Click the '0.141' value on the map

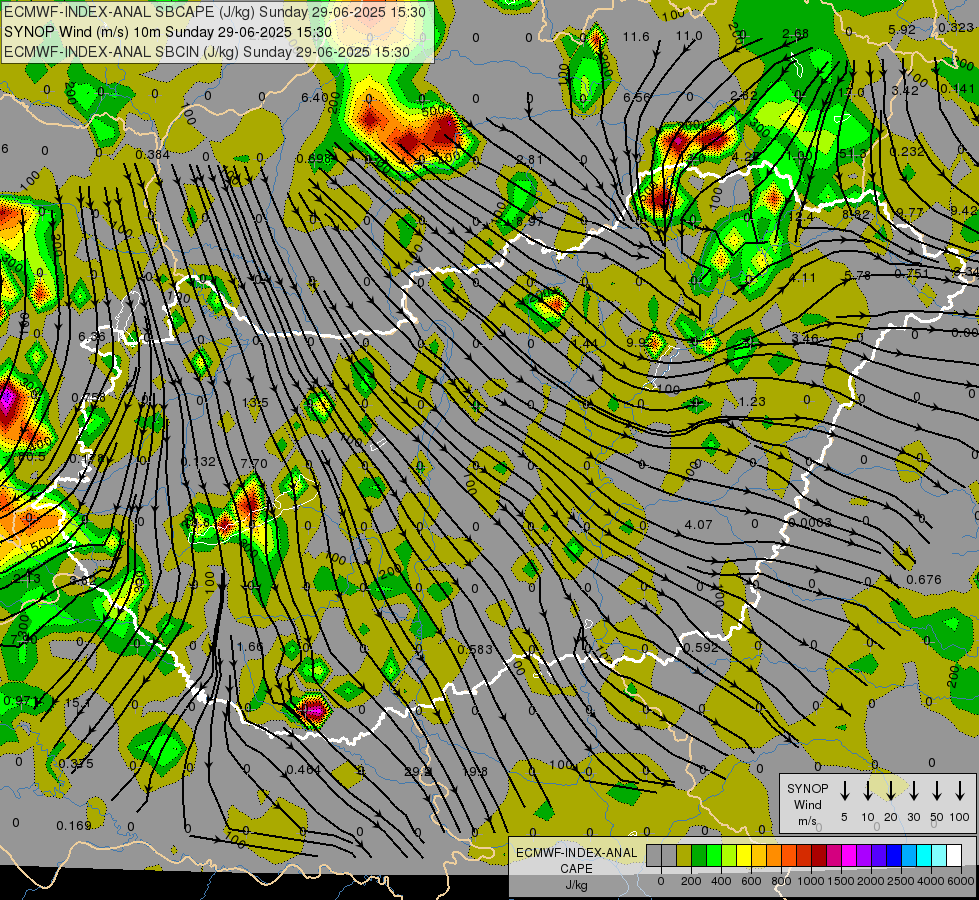pos(957,89)
